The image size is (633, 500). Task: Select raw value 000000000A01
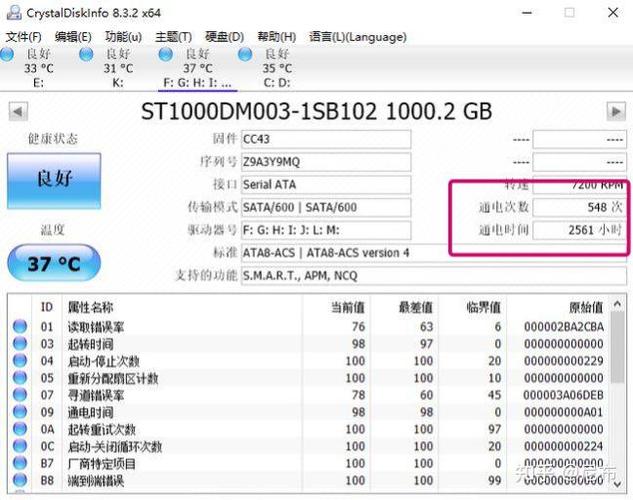[564, 412]
